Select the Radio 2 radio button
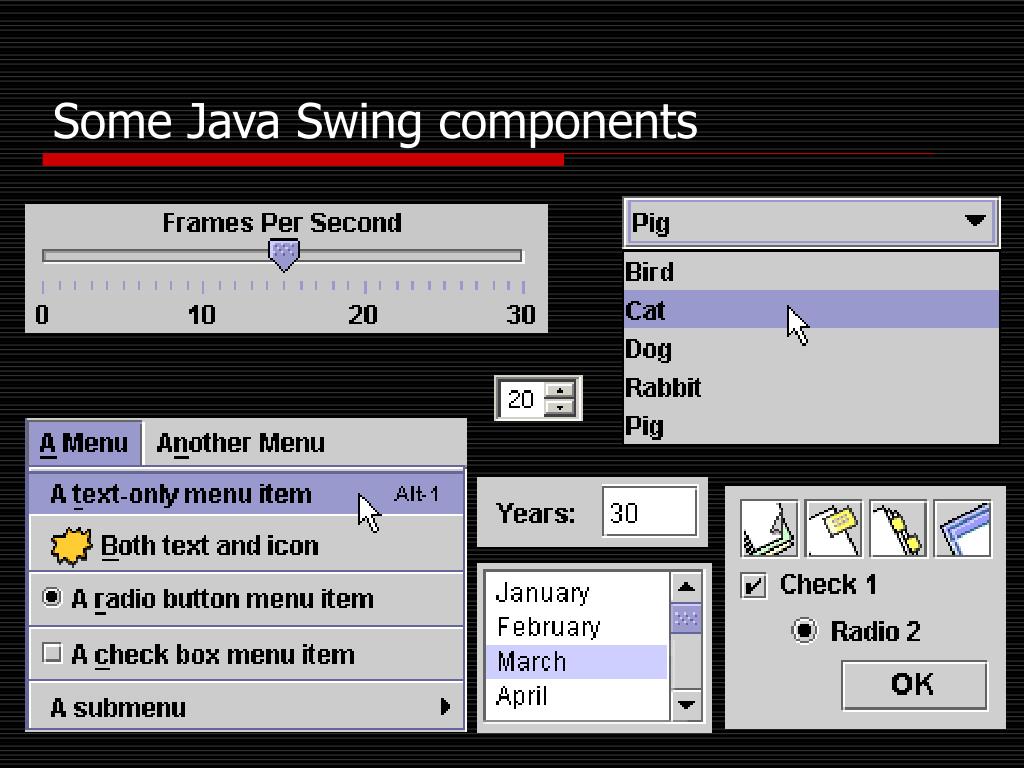The image size is (1024, 768). point(804,631)
